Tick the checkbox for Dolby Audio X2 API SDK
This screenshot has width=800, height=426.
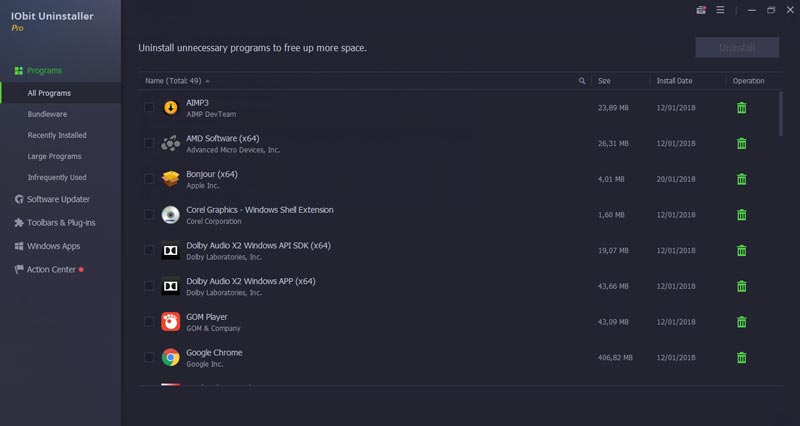point(148,250)
